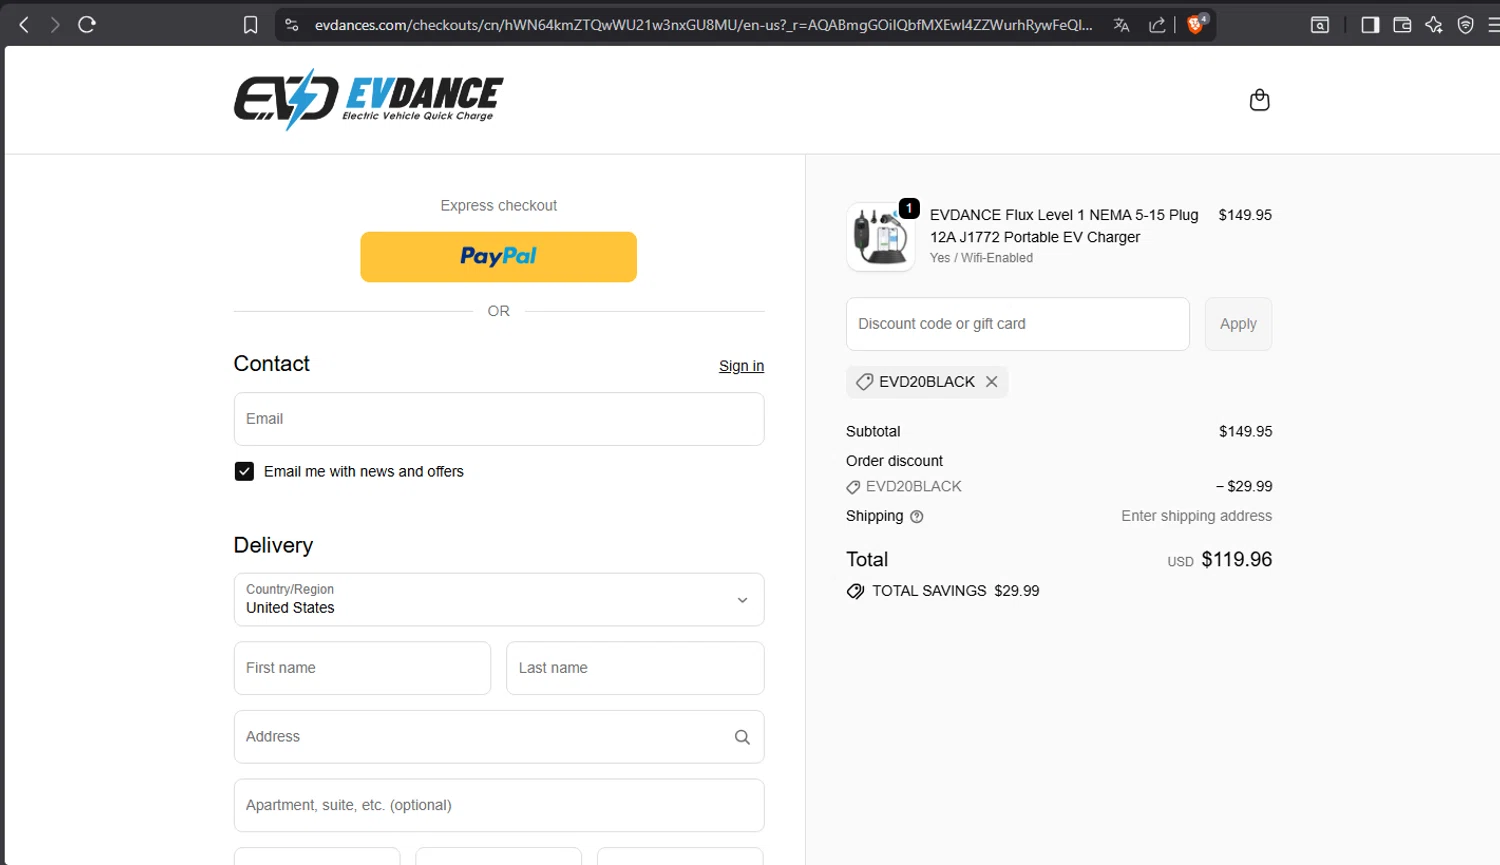Click the Yes / Wifi-Enabled variant text
The image size is (1500, 865).
tap(981, 258)
